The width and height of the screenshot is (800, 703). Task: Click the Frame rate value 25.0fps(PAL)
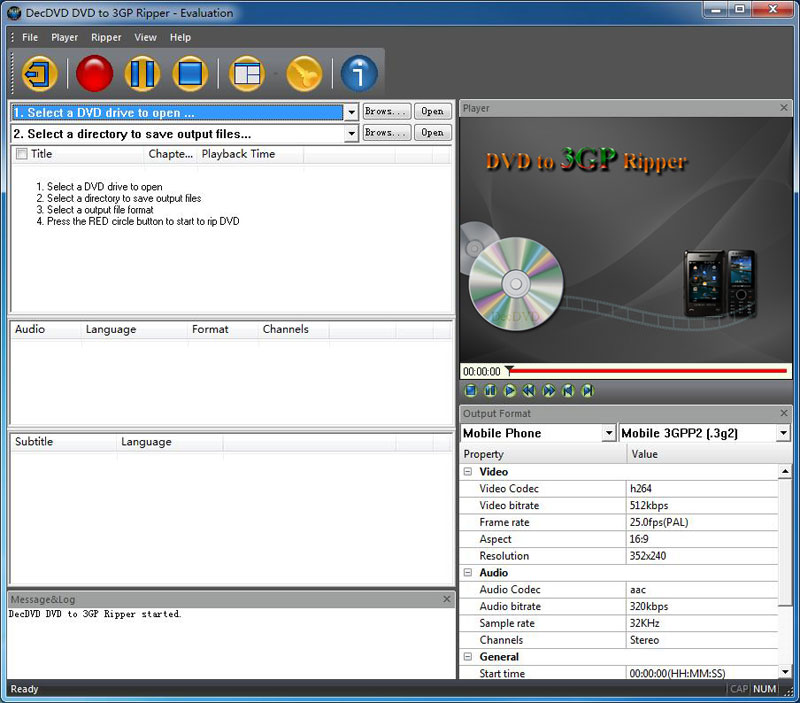point(702,522)
